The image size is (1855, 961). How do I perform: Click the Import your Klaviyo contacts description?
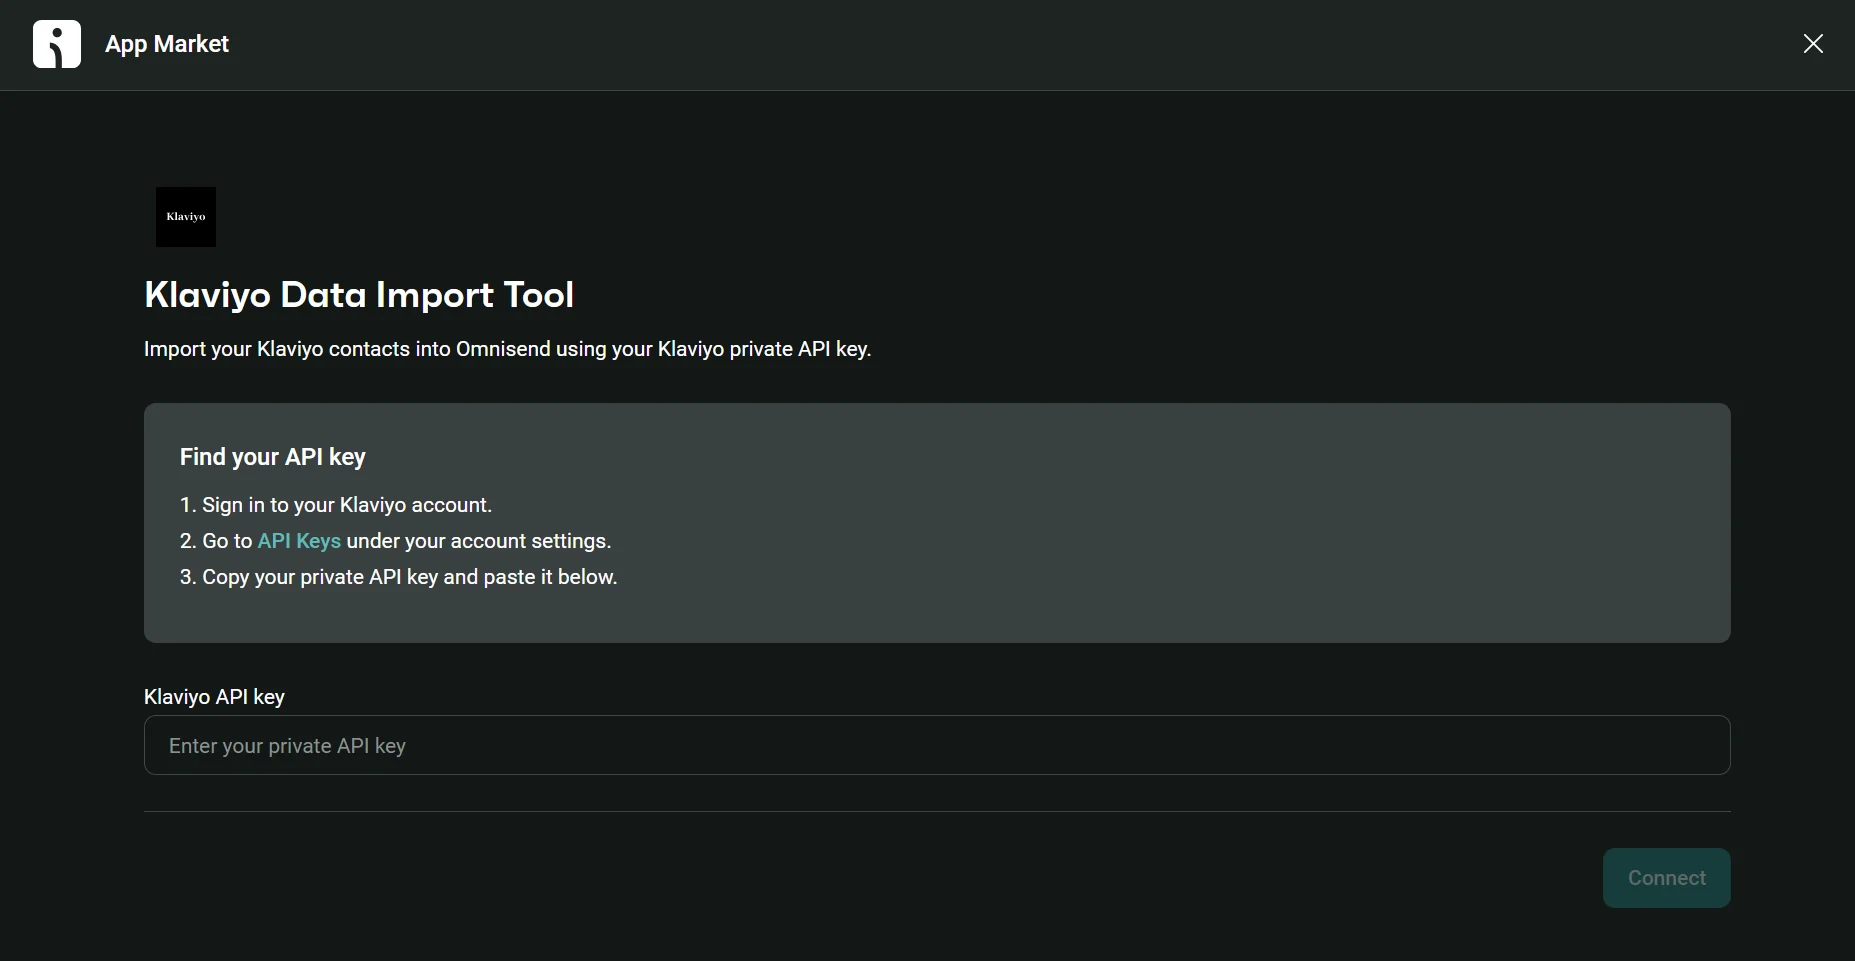pos(508,349)
